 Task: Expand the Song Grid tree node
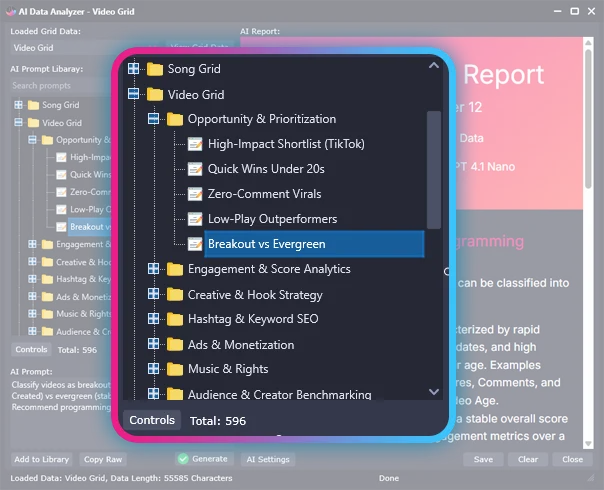tap(134, 69)
